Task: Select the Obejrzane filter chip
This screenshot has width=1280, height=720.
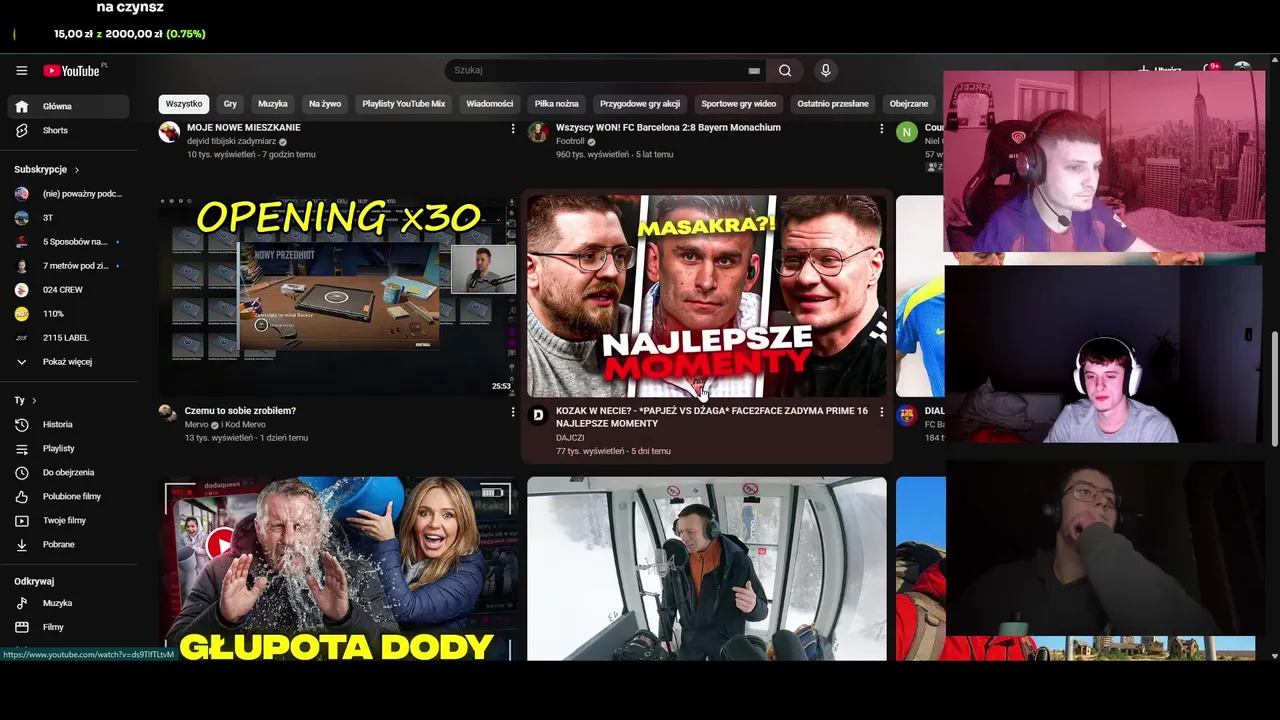Action: point(909,104)
